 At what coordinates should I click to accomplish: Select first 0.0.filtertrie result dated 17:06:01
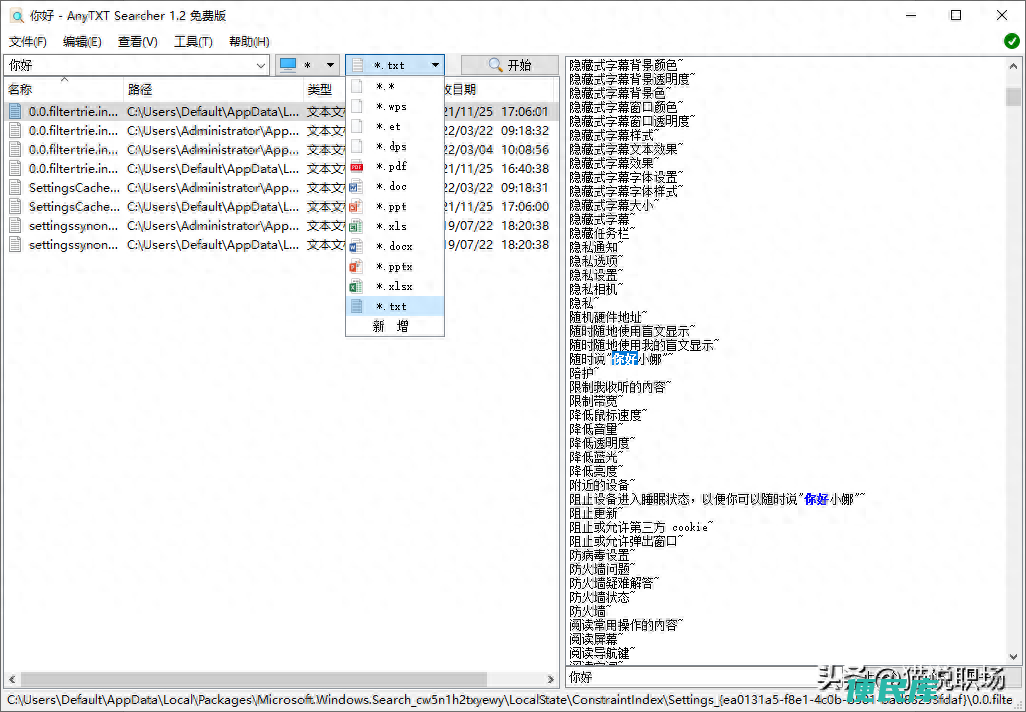281,111
